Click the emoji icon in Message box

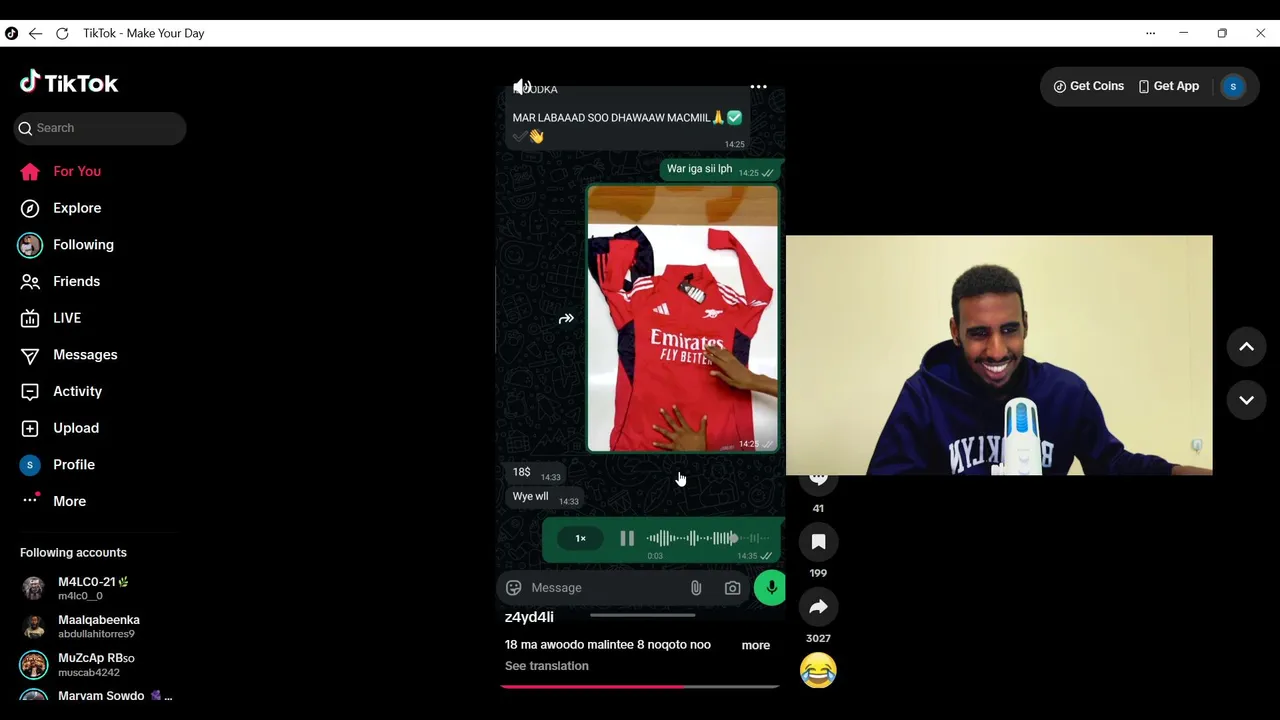pos(514,588)
